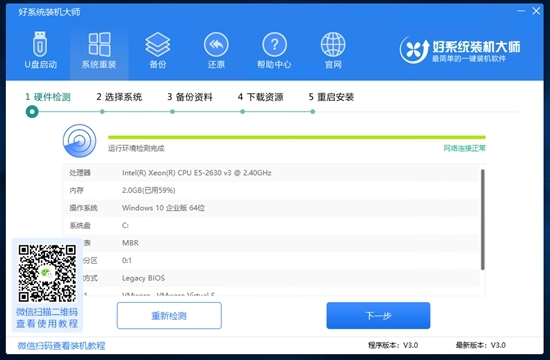Select the 系统盘 C: row
This screenshot has height=360, width=550.
[271, 225]
